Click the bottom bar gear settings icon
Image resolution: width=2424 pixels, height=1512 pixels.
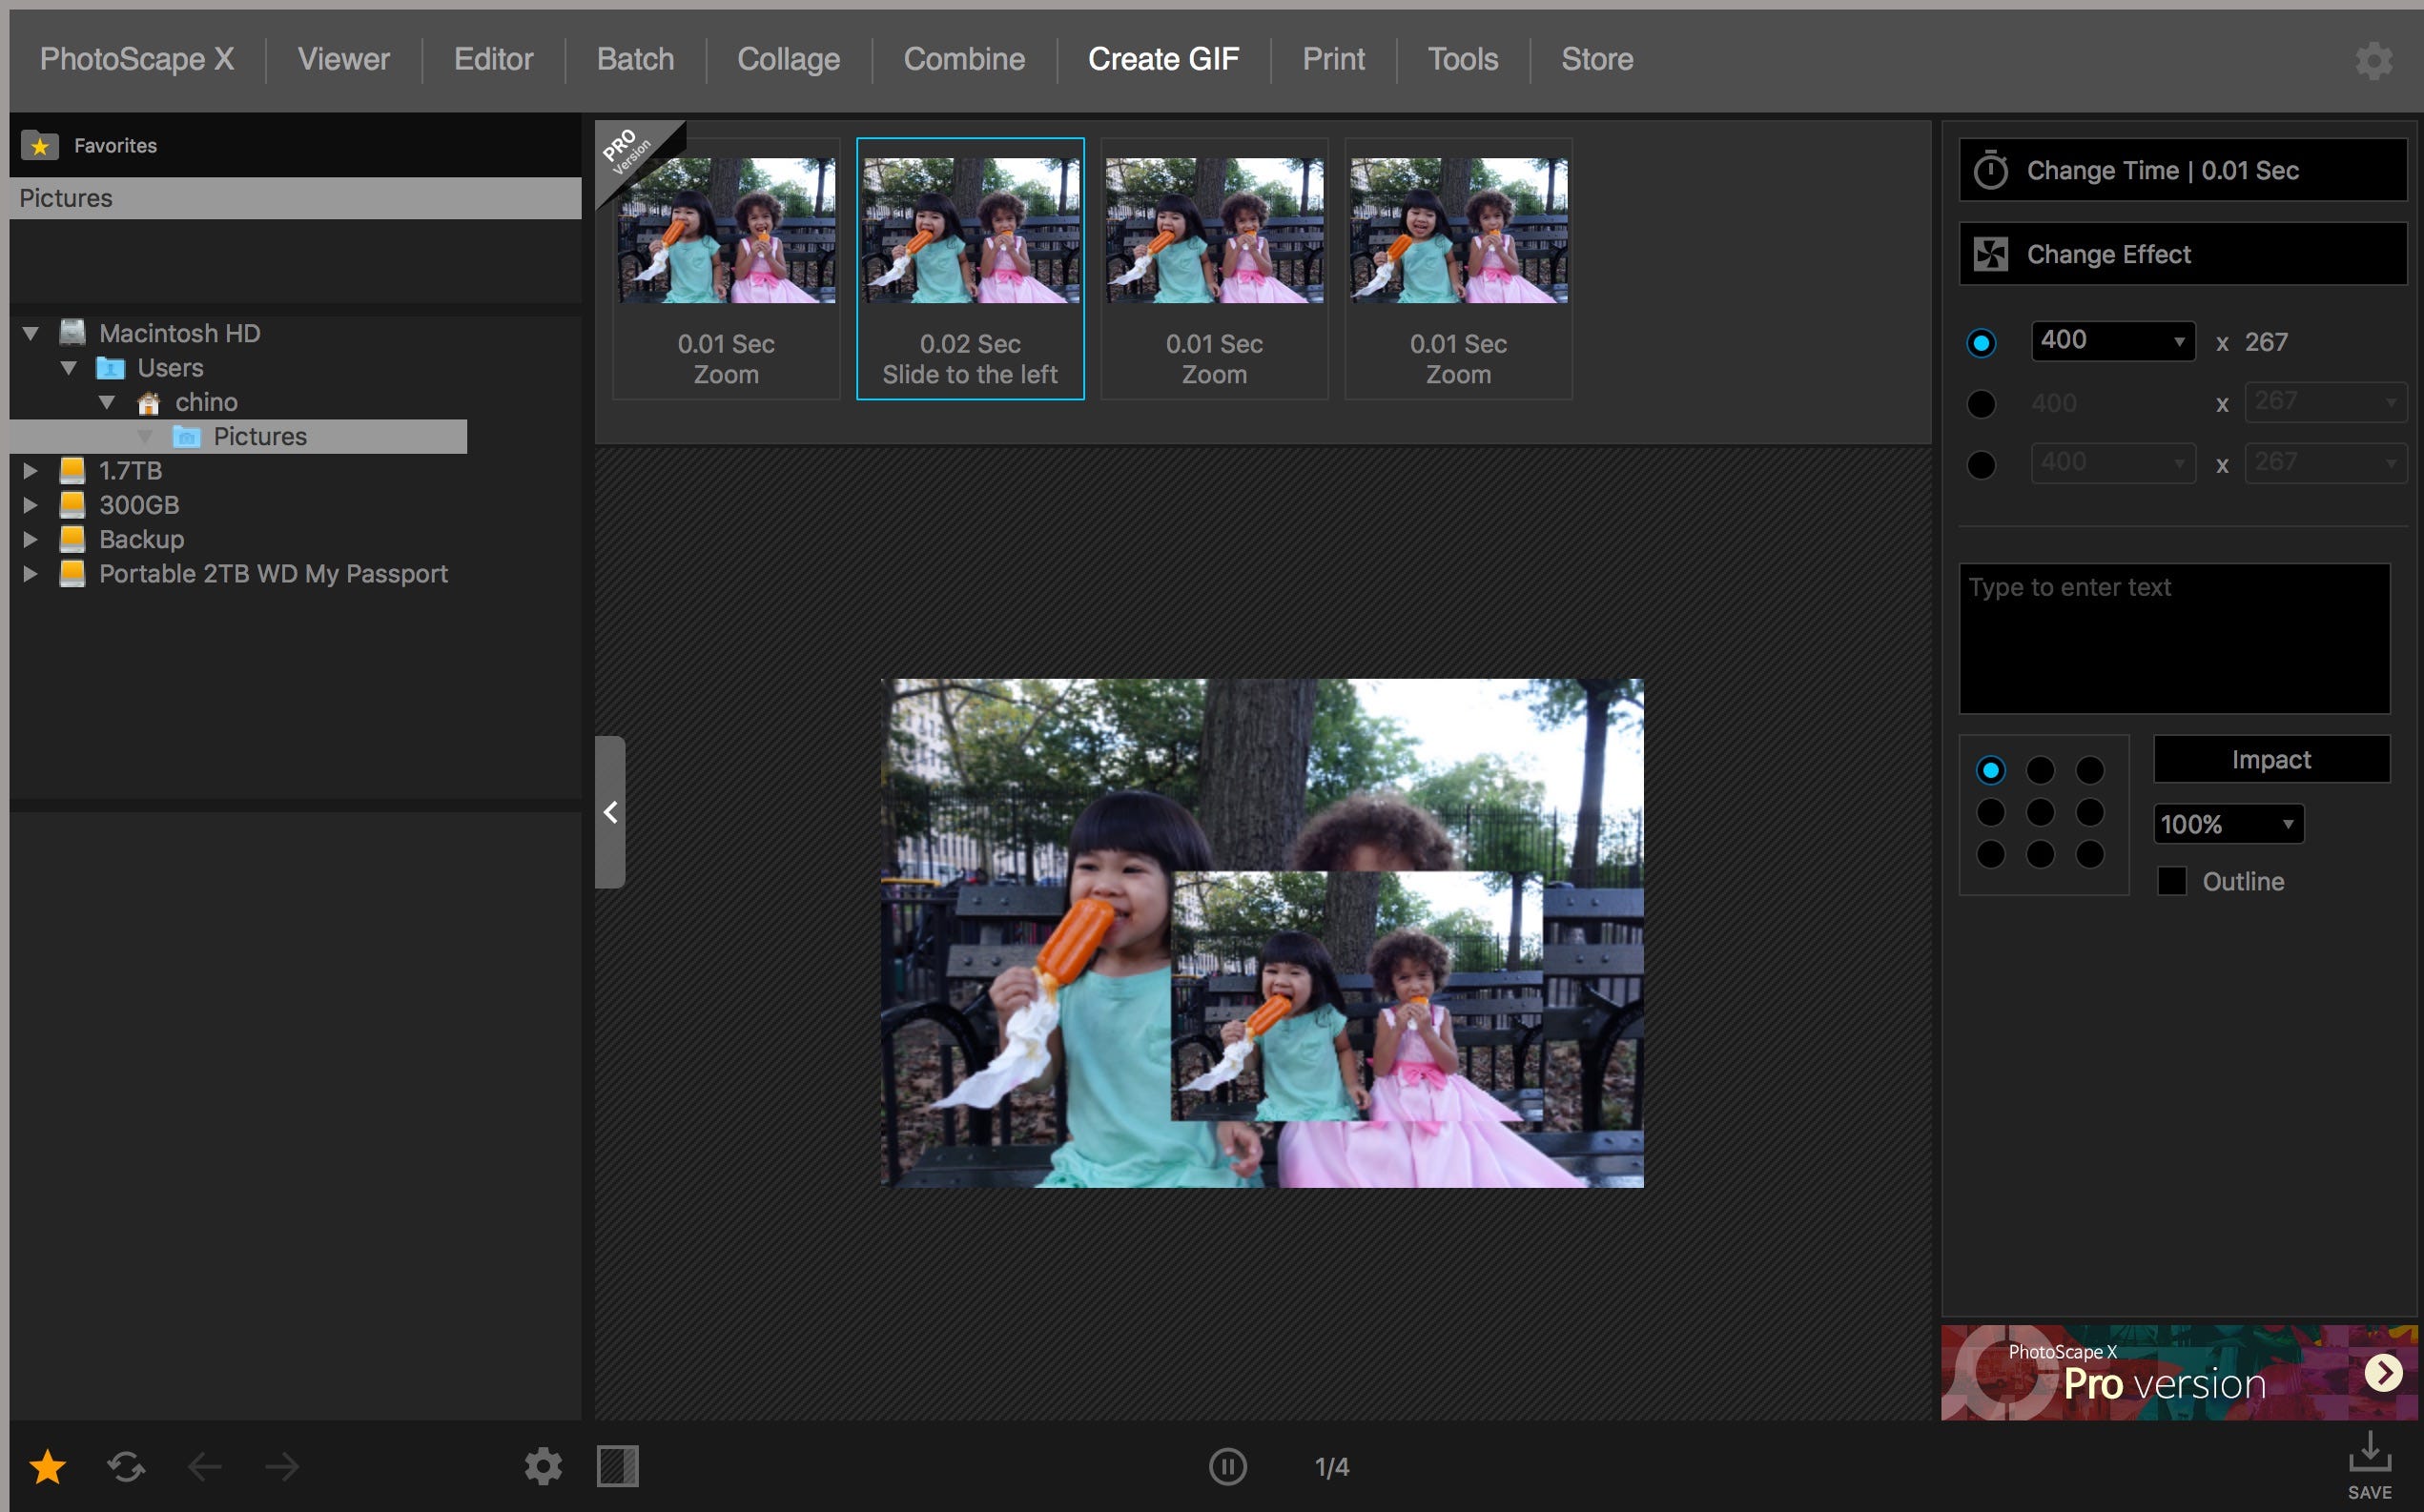543,1466
